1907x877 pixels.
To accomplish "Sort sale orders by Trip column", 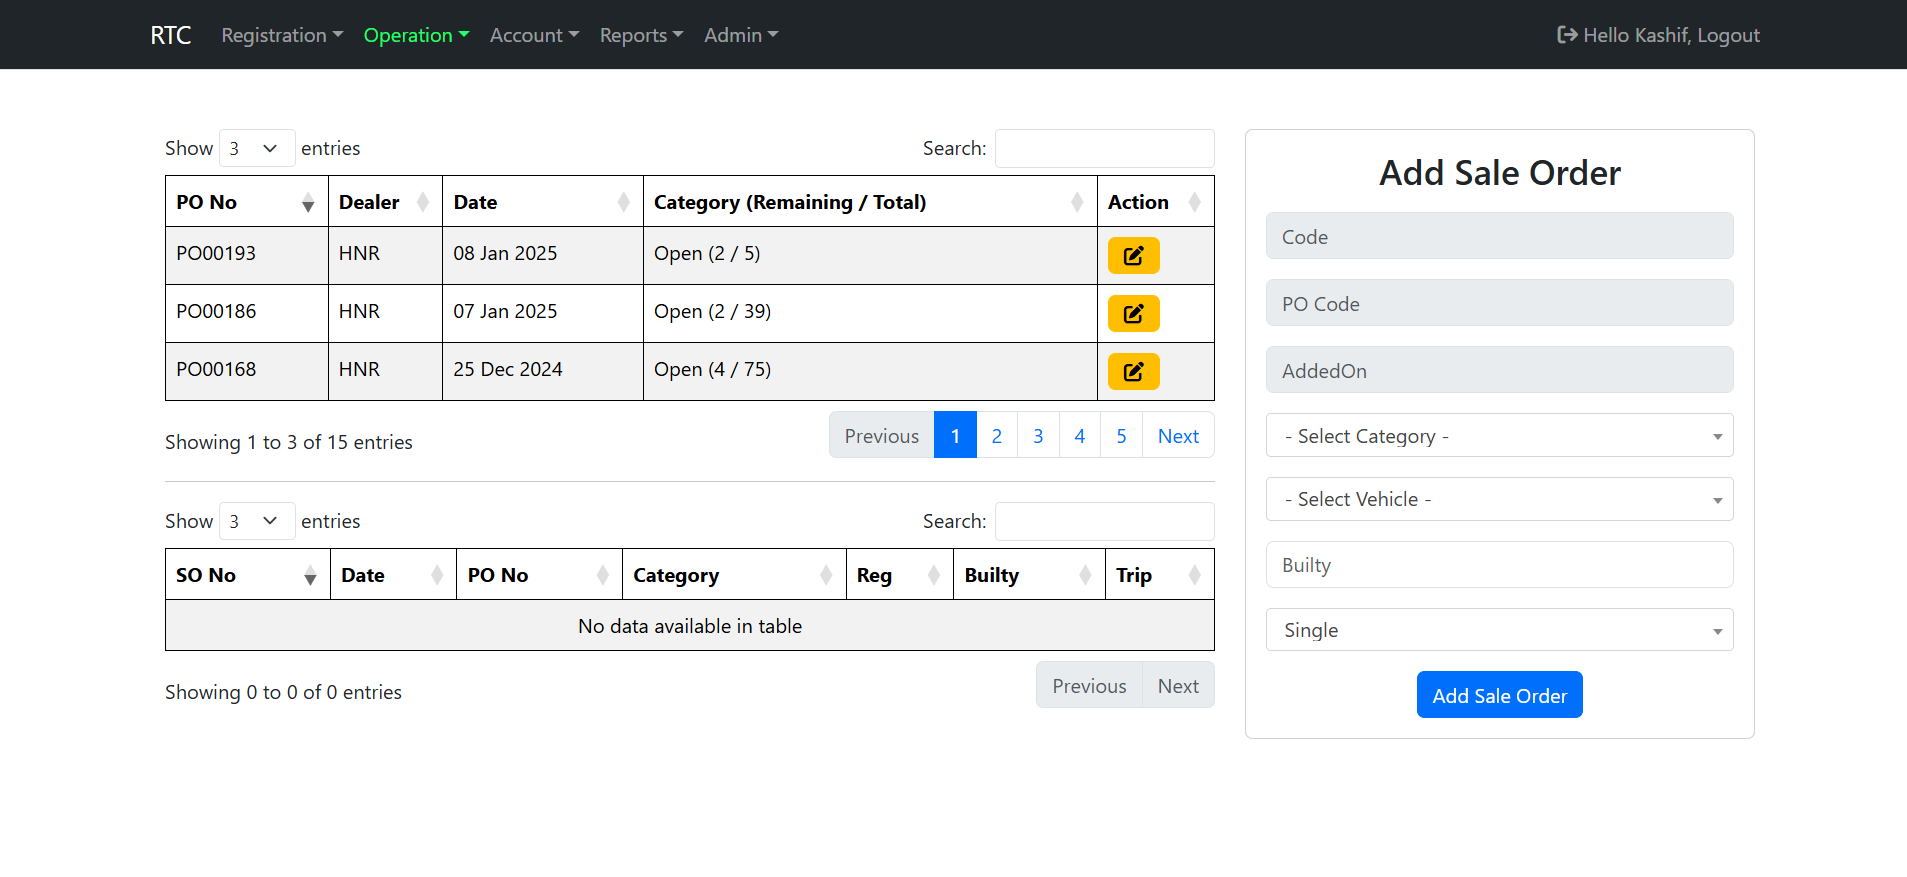I will pos(1158,575).
